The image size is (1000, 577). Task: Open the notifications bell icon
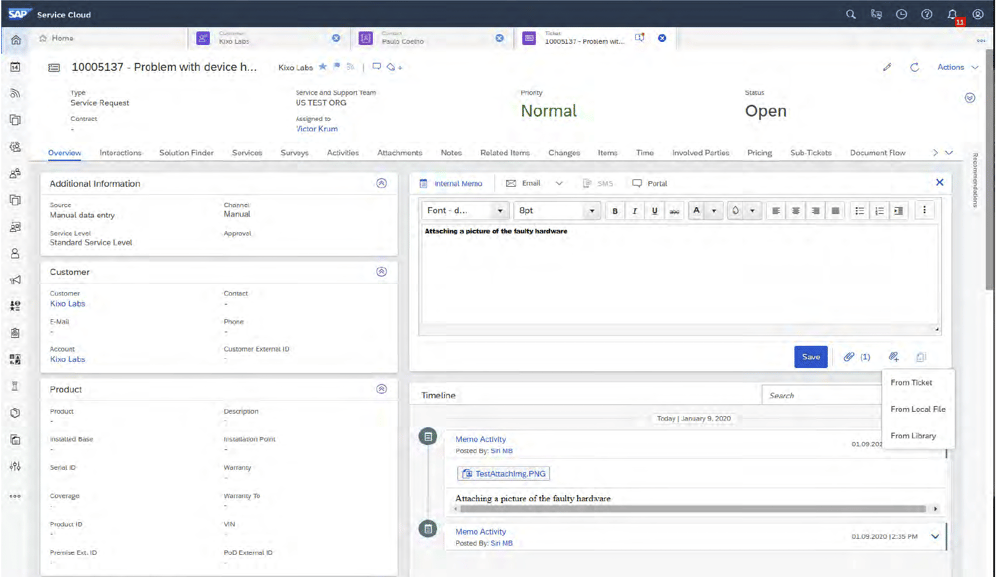coord(952,14)
